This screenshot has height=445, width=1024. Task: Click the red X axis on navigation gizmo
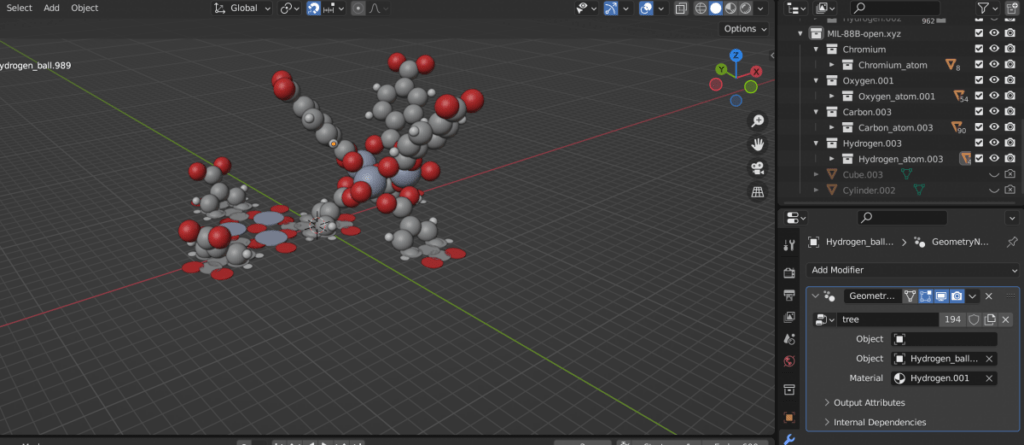click(756, 71)
